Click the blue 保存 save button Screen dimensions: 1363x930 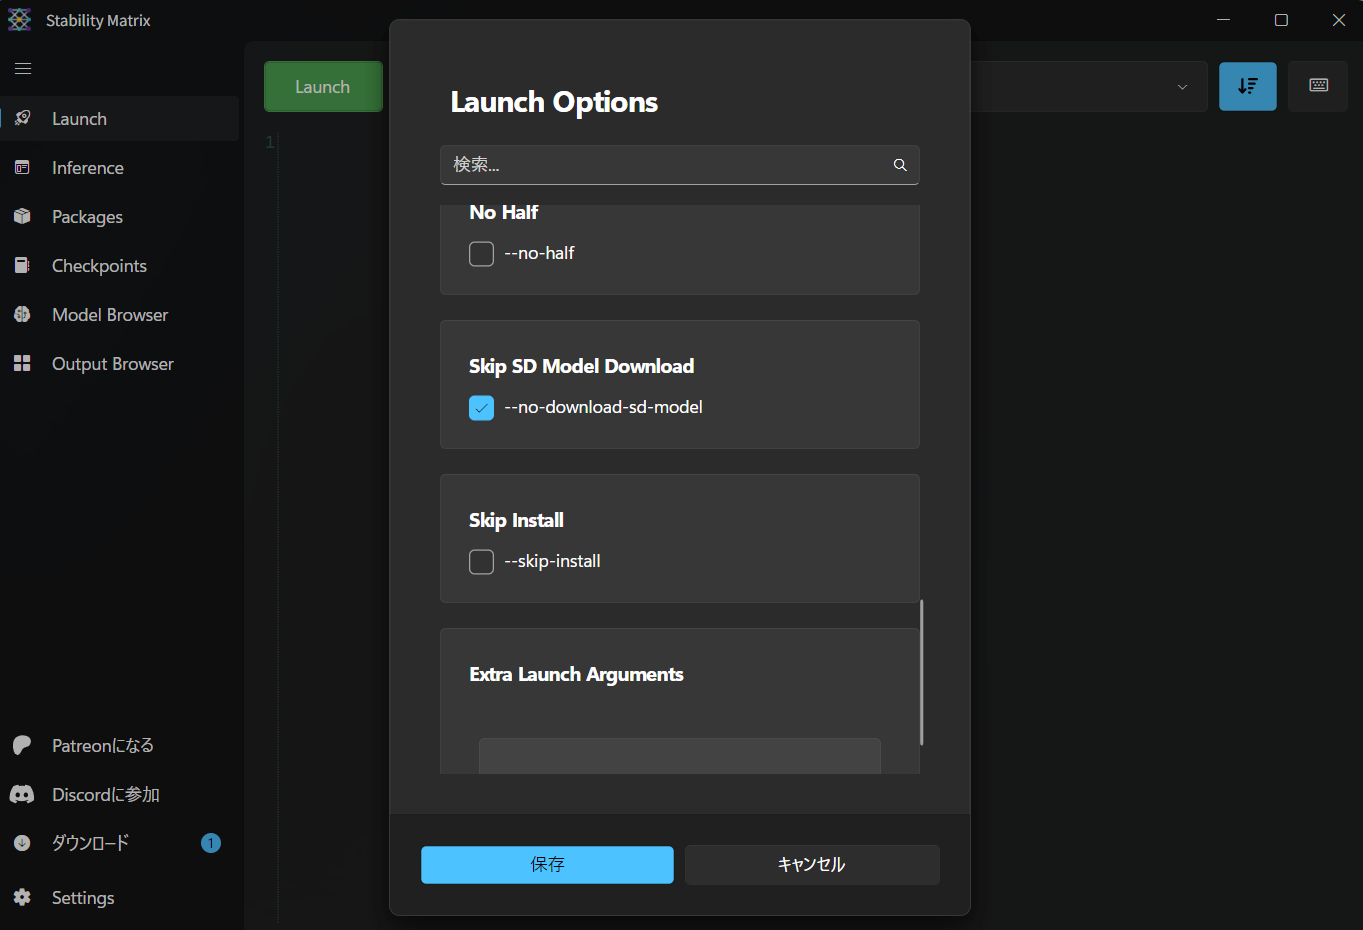click(547, 865)
